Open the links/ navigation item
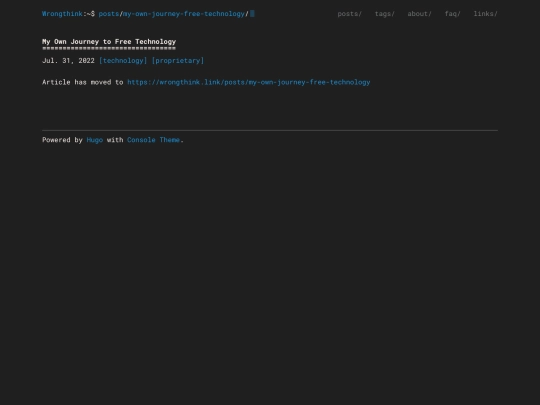 point(486,14)
